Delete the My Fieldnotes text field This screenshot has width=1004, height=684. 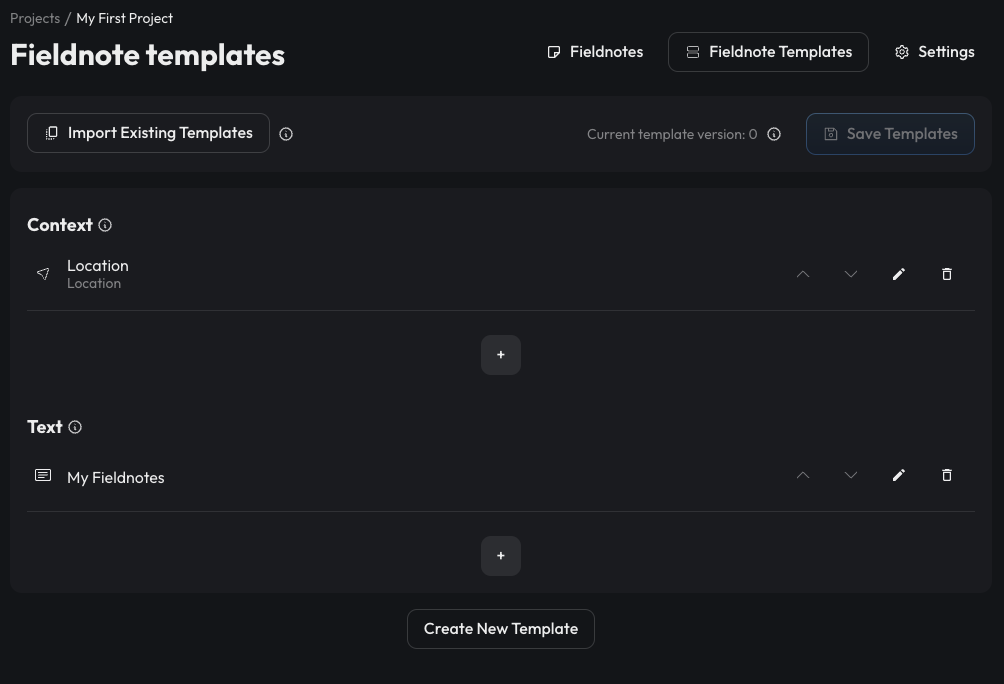946,475
